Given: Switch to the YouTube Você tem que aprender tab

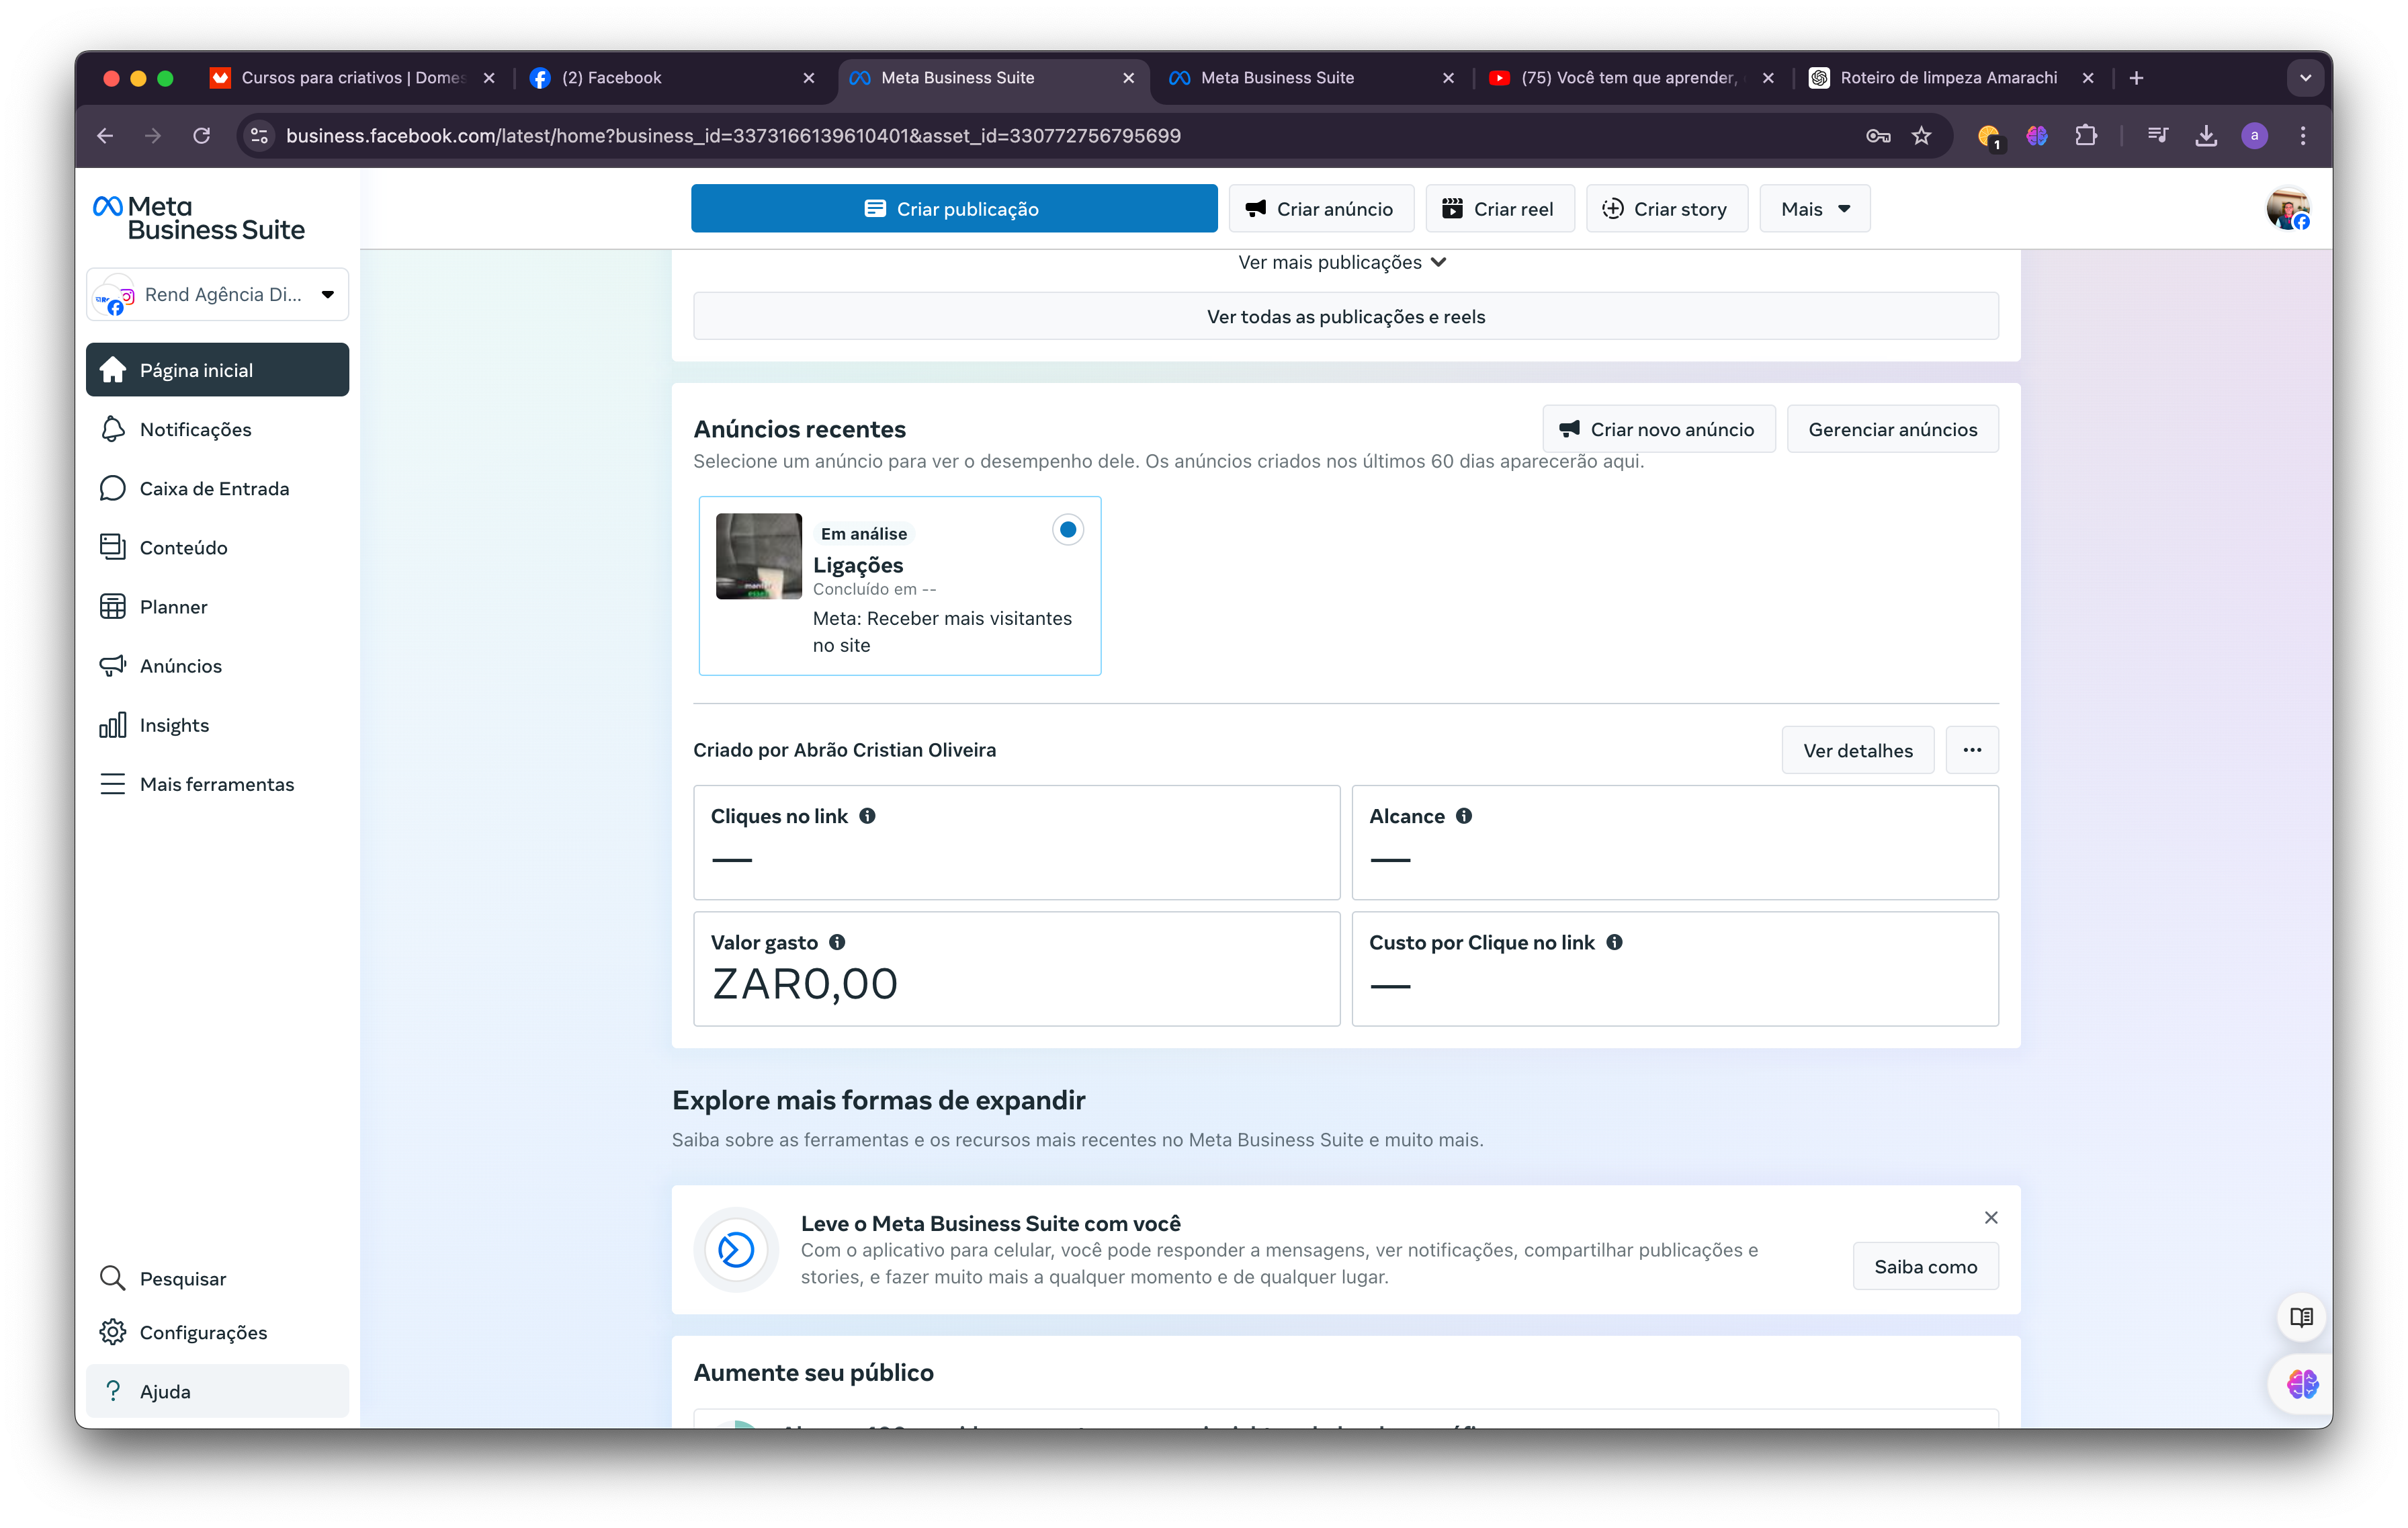Looking at the screenshot, I should [1632, 77].
